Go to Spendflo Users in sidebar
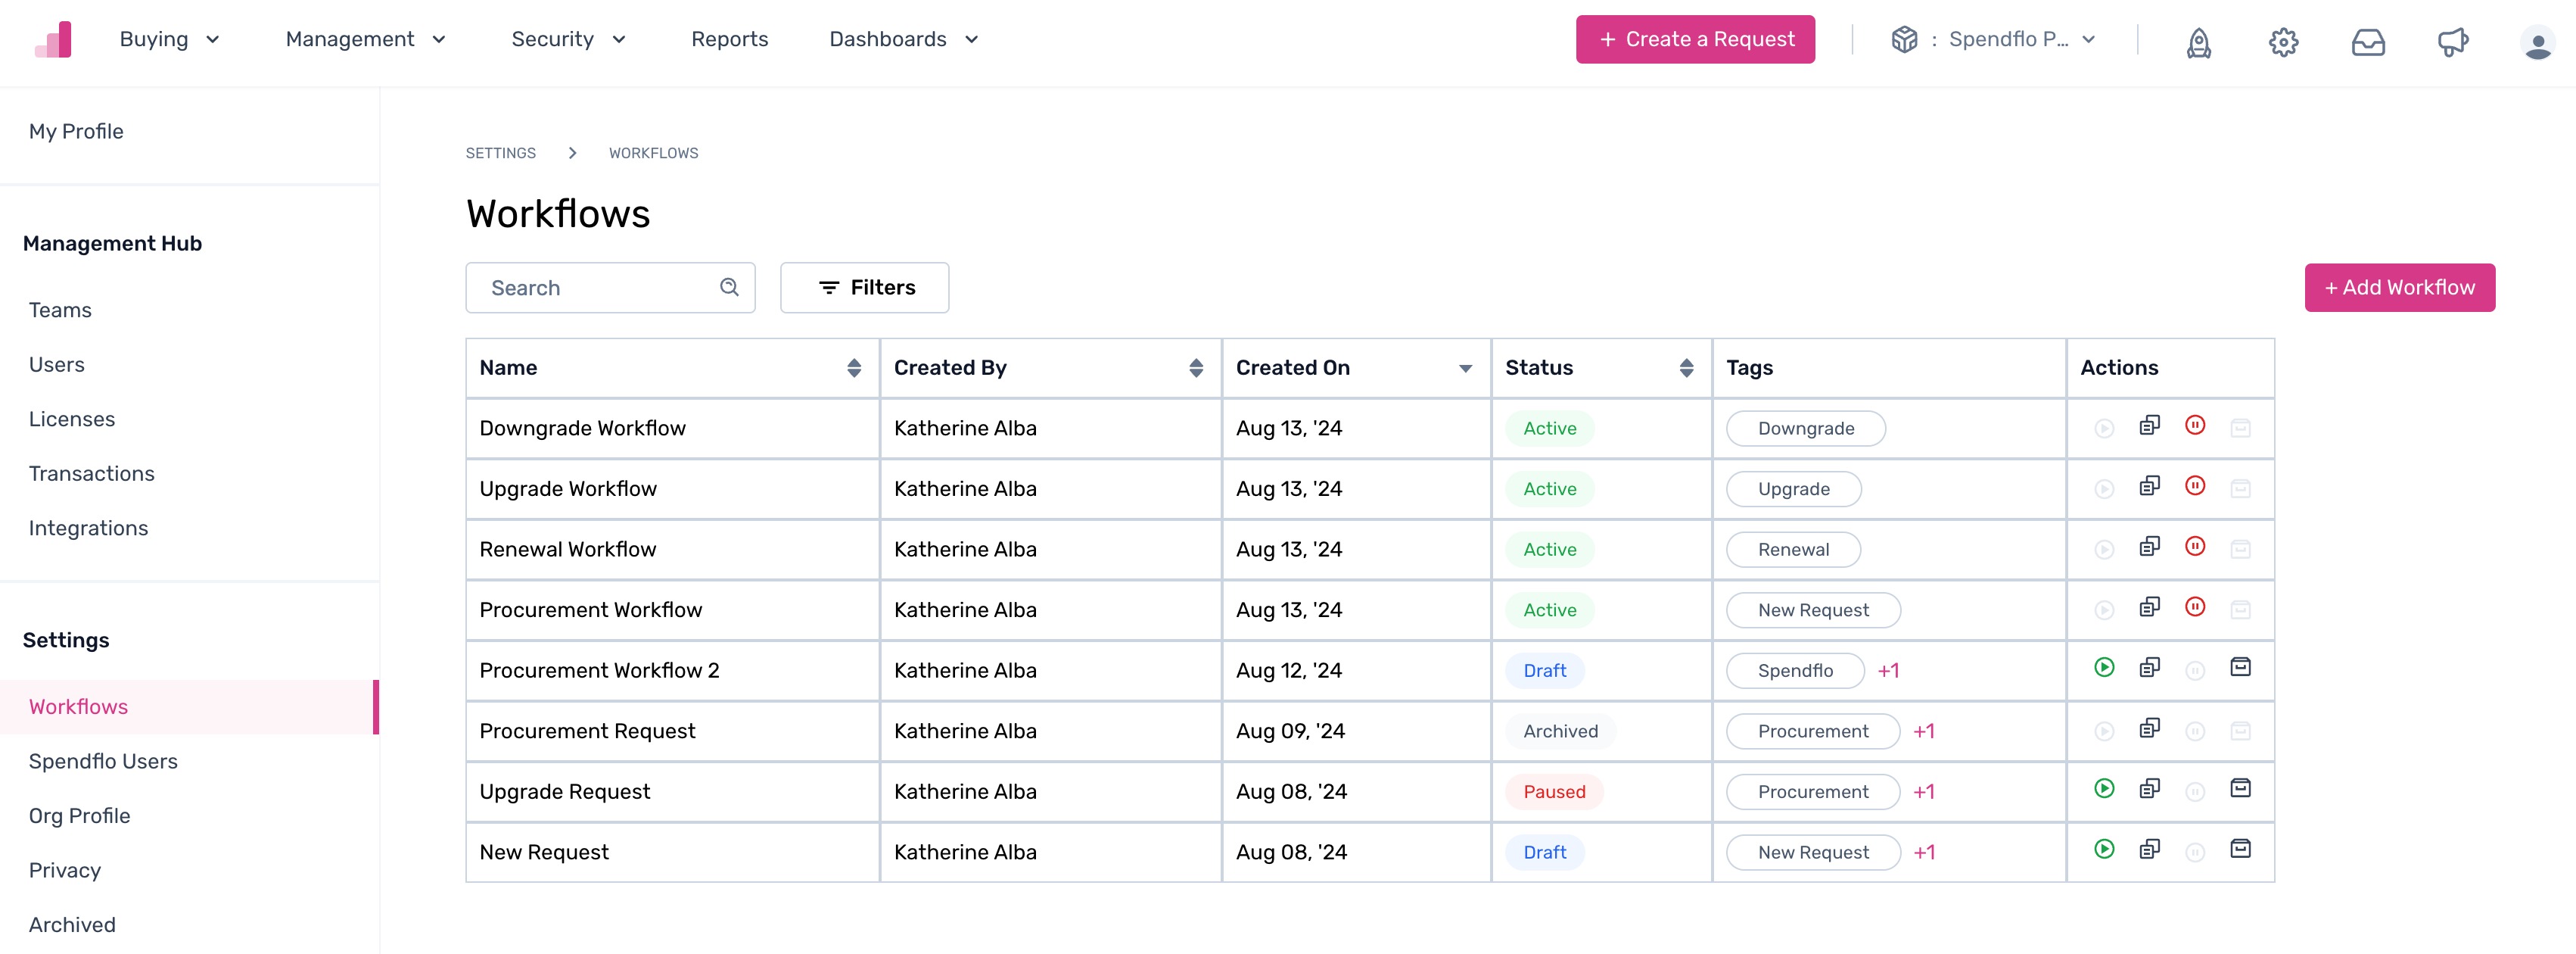The height and width of the screenshot is (954, 2576). [x=103, y=761]
